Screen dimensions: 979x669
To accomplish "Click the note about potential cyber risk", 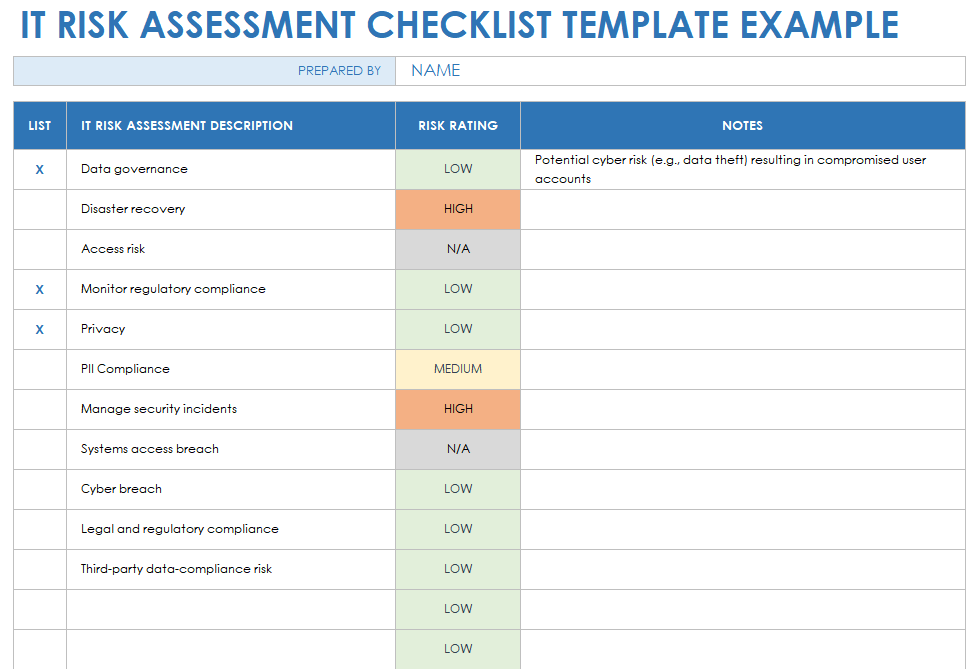I will coord(730,169).
